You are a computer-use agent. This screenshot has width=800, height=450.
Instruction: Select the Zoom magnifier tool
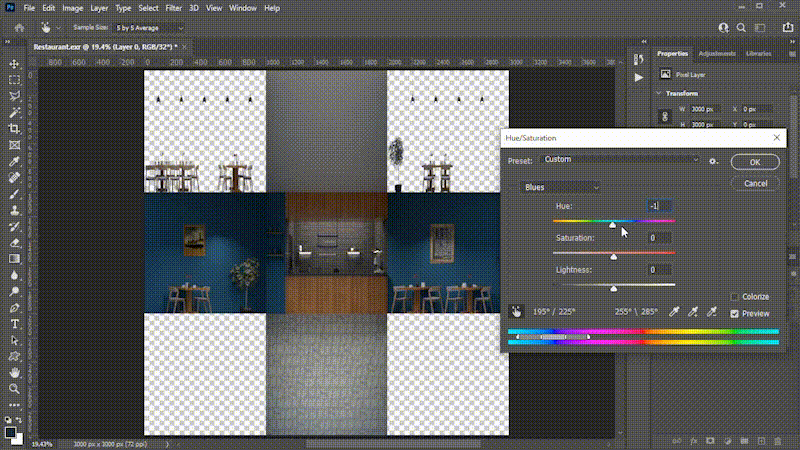coord(14,388)
